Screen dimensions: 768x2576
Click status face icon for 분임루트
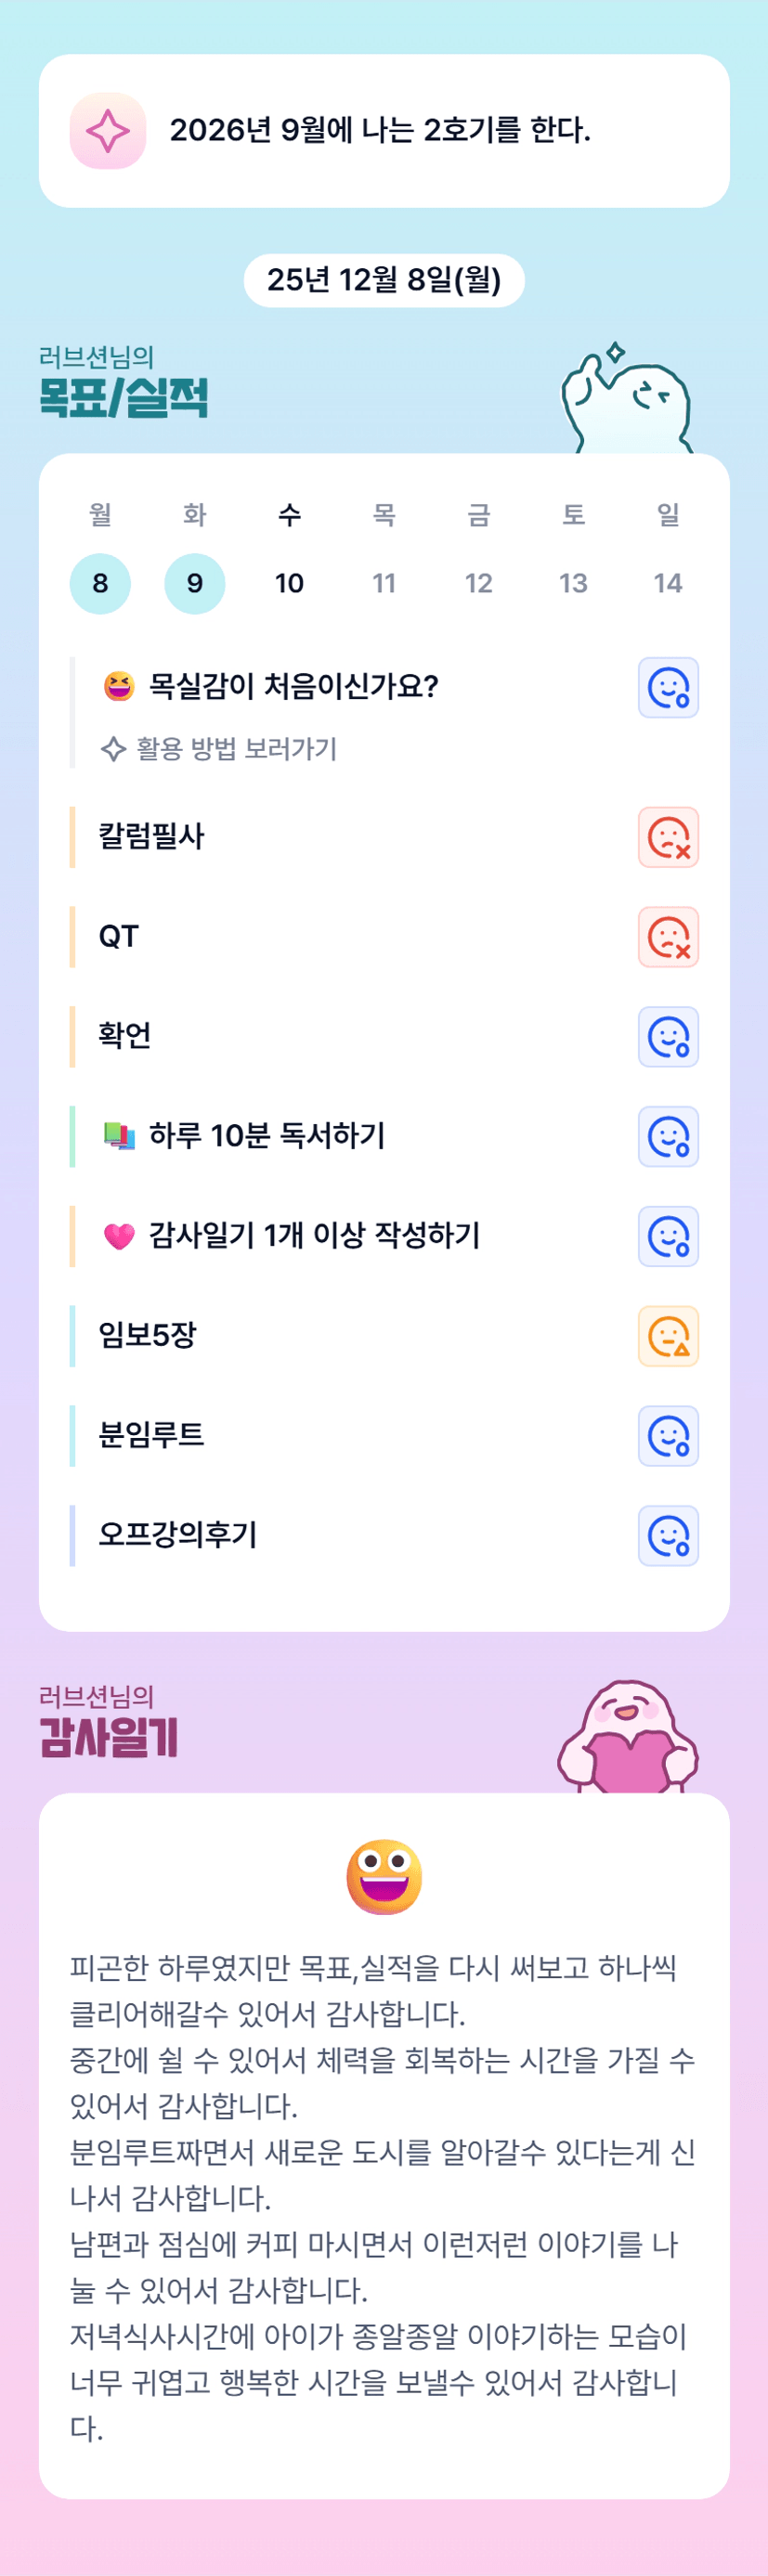(668, 1436)
